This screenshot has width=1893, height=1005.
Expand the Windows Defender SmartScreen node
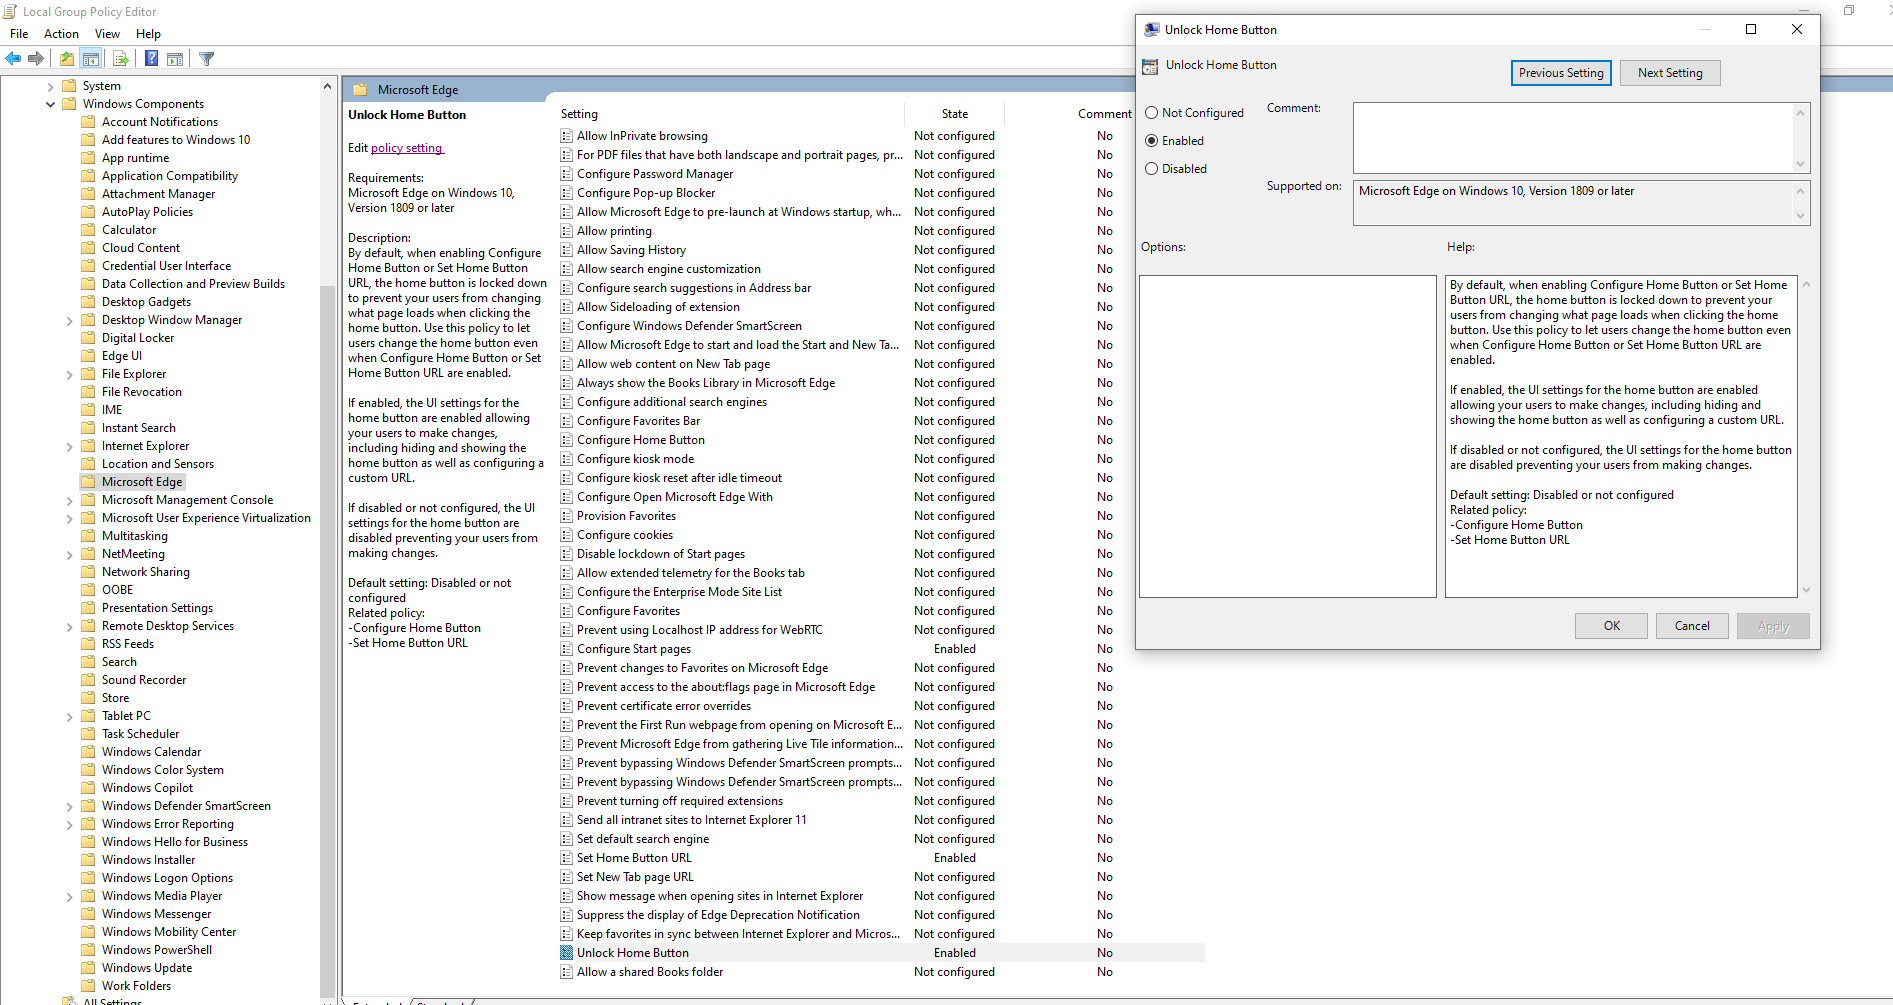point(69,806)
